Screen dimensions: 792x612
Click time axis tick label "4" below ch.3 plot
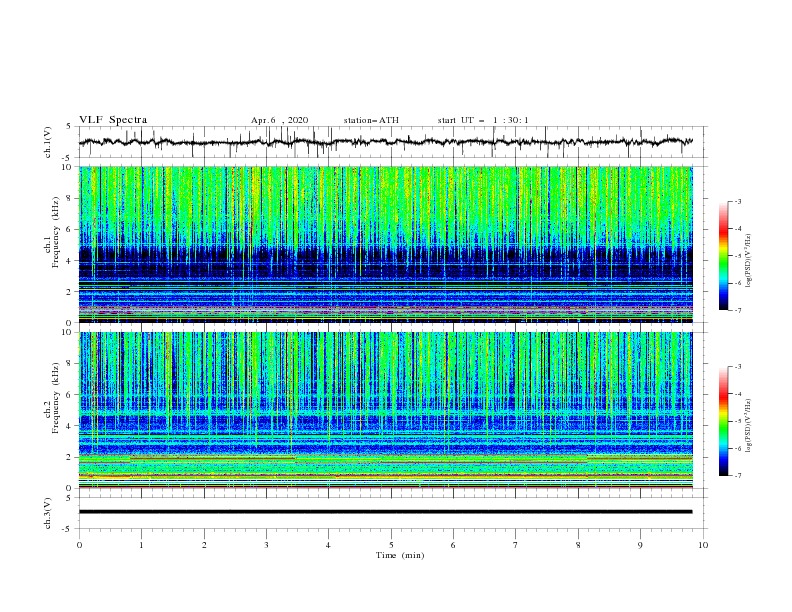(328, 545)
